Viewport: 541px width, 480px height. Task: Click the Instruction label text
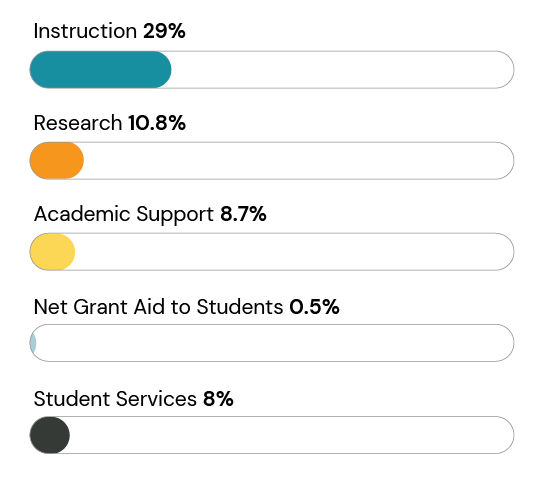(x=85, y=31)
